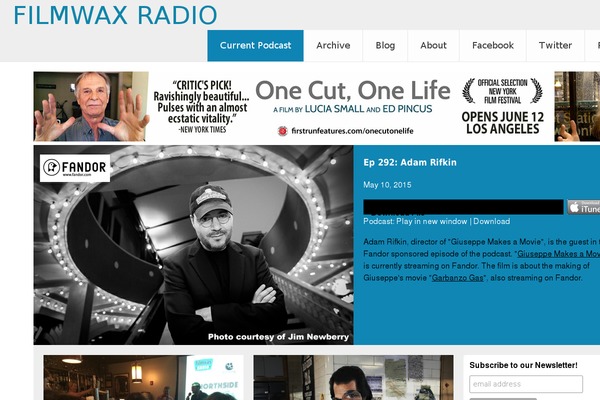Click the Photo courtesy of Jim Newberry caption
The image size is (600, 400).
click(x=278, y=337)
